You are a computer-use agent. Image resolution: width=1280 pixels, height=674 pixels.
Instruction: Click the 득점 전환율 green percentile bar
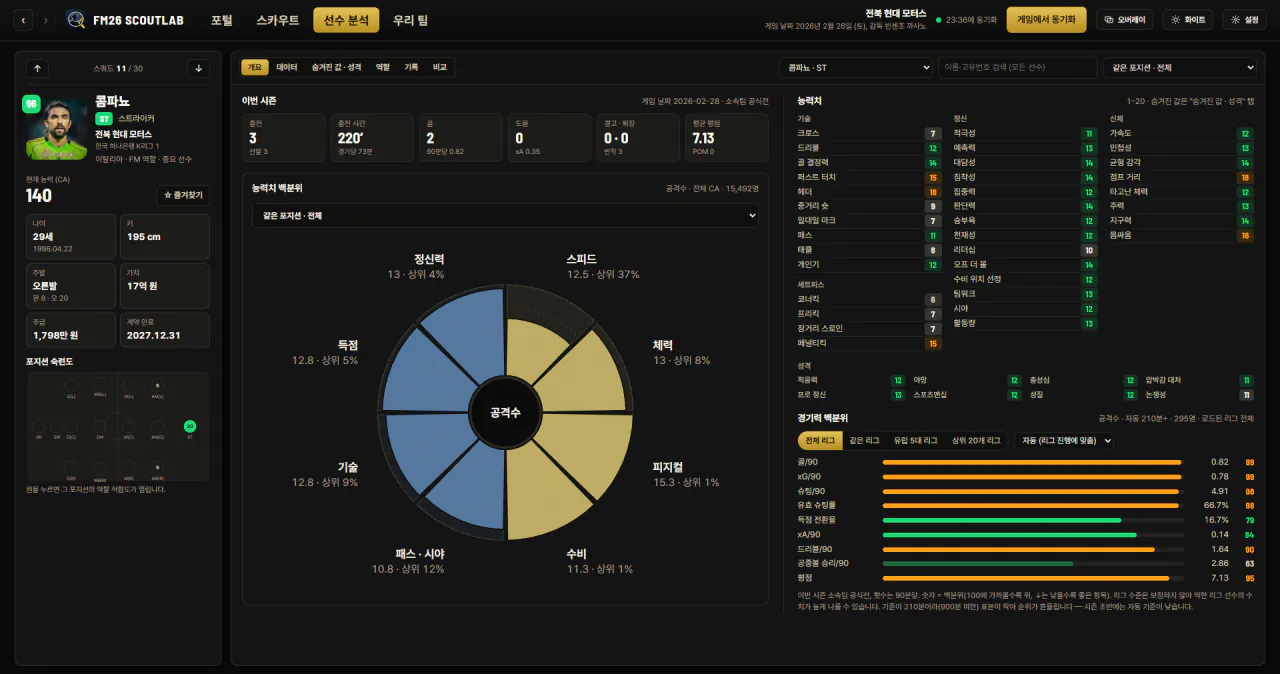[1032, 520]
